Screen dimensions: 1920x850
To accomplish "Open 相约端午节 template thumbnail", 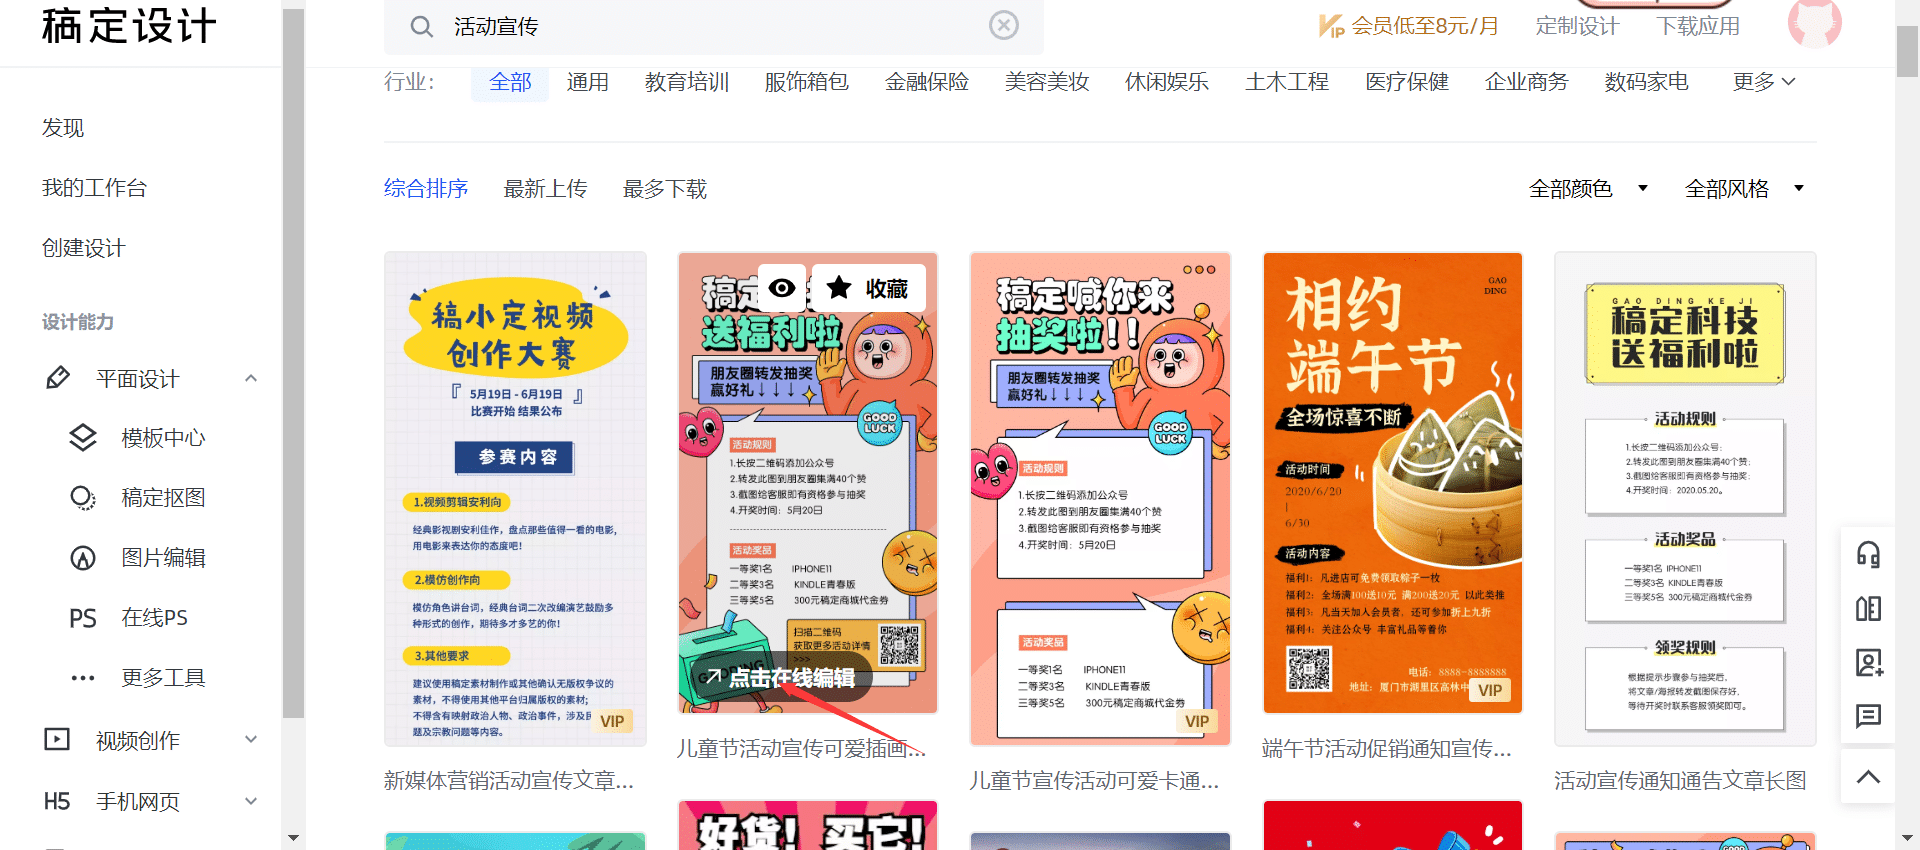I will tap(1392, 483).
